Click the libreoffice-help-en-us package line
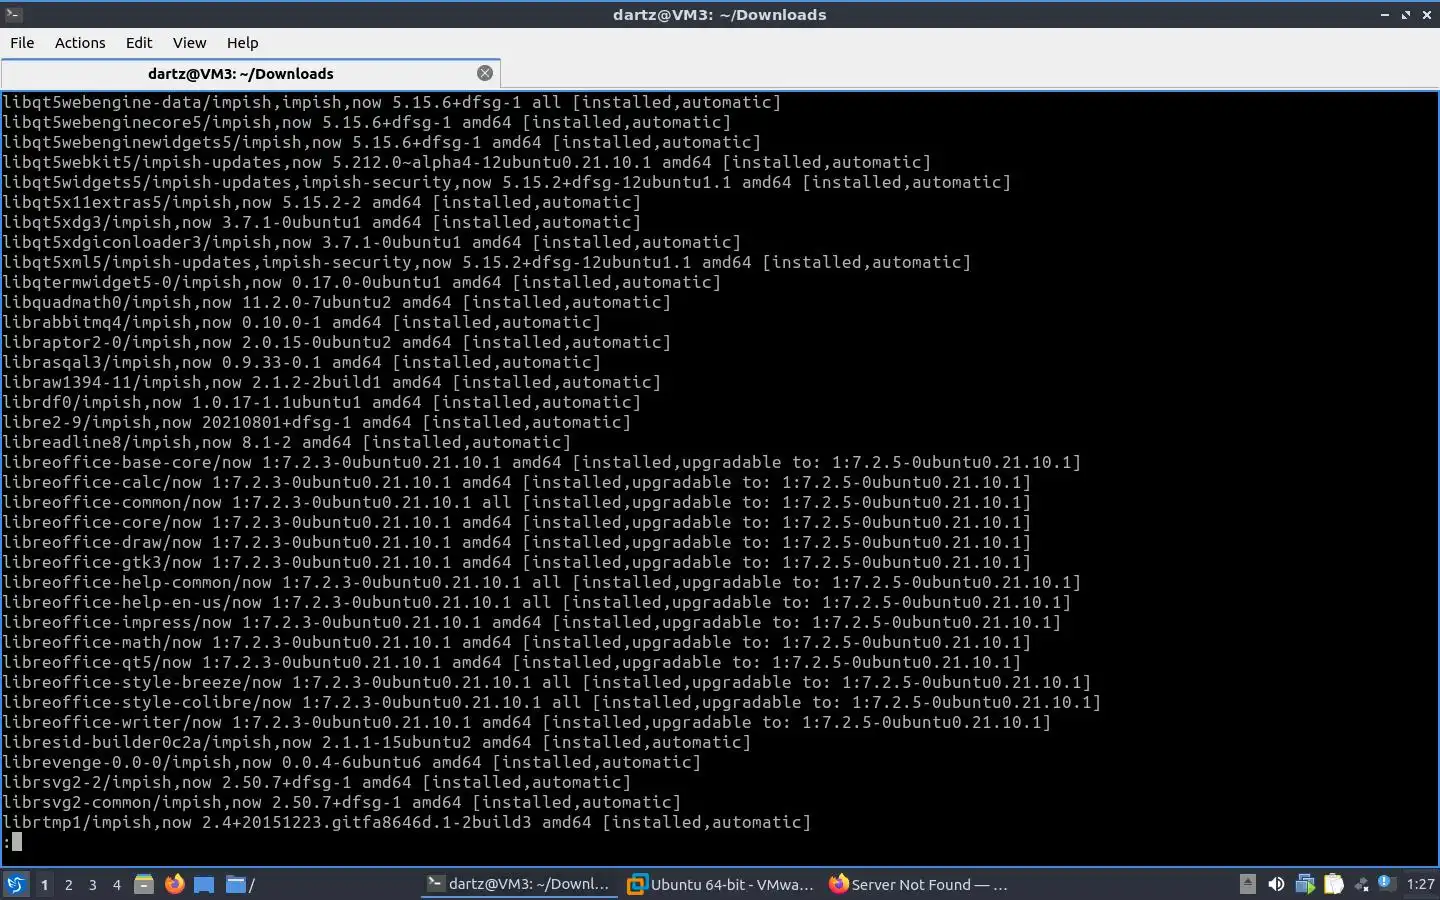The height and width of the screenshot is (900, 1440). pyautogui.click(x=537, y=602)
